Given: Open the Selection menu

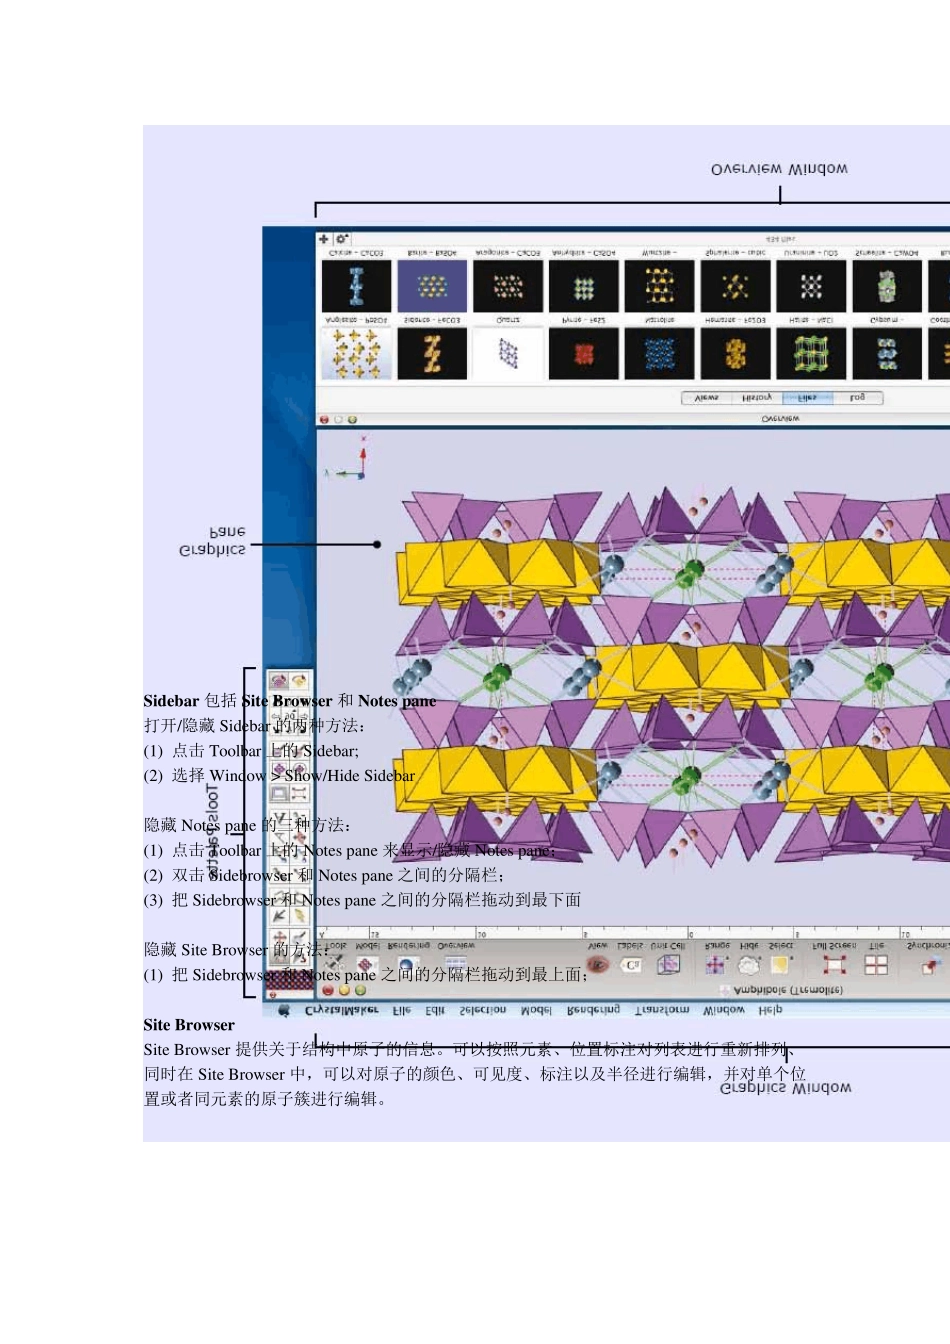Looking at the screenshot, I should tap(482, 1010).
